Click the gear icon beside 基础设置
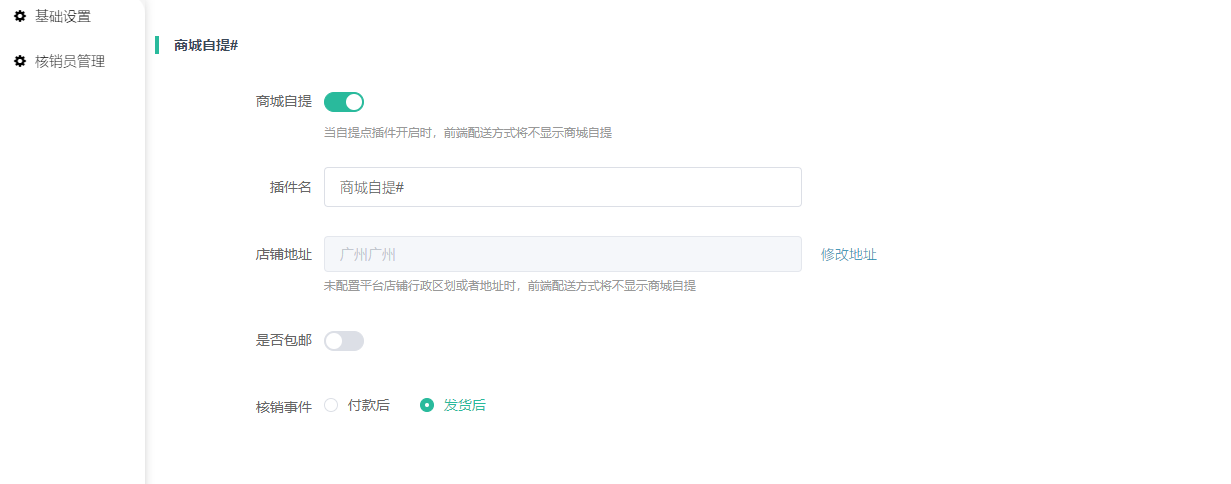The height and width of the screenshot is (484, 1231). (20, 16)
